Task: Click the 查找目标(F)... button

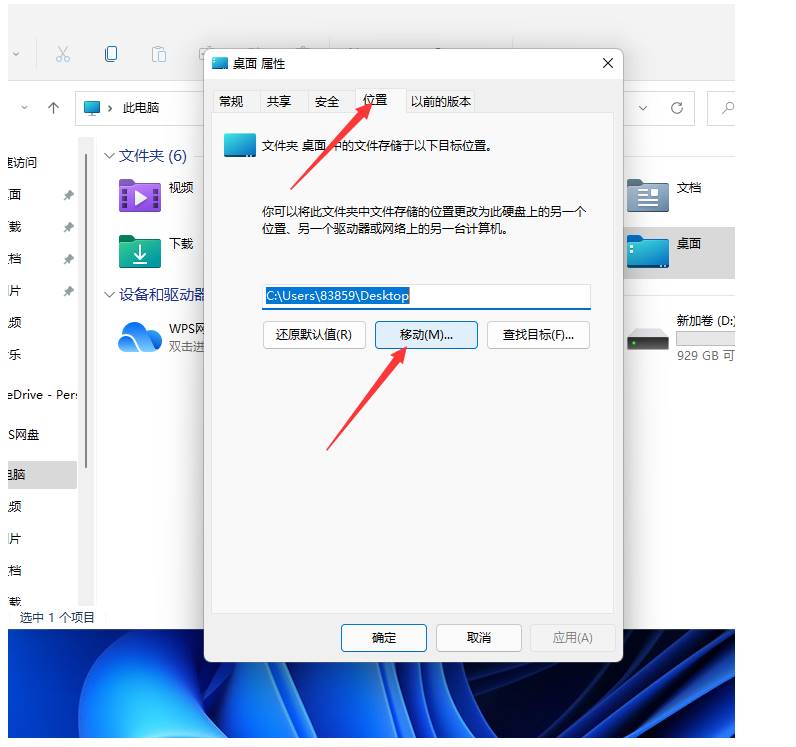Action: click(x=538, y=335)
